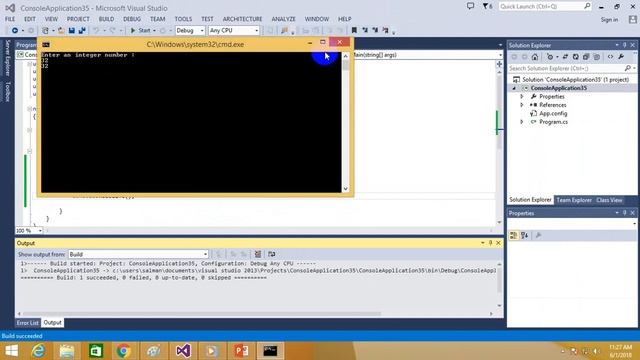Click the View Code icon in Solution Explorer

610,57
